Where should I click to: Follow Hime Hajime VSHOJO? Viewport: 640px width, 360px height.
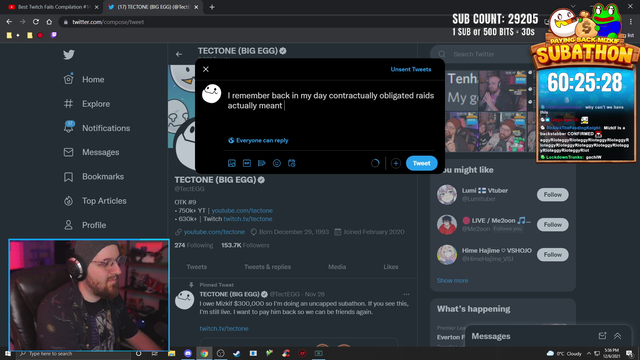553,255
